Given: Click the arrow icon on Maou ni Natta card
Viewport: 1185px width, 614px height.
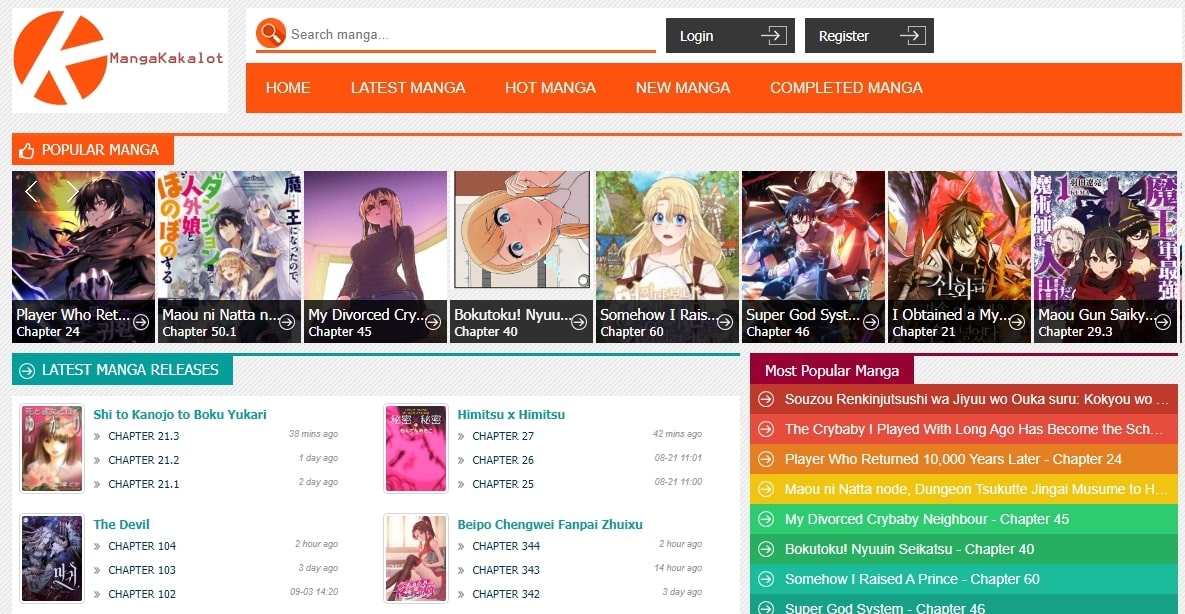Looking at the screenshot, I should coord(287,322).
